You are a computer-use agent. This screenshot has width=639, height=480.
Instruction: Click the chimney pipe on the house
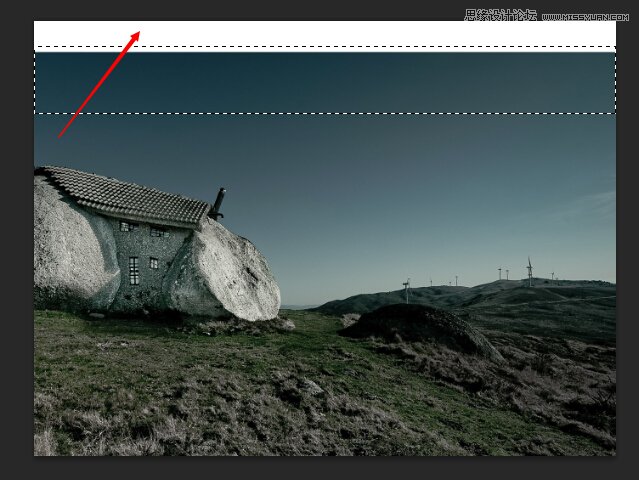click(217, 203)
